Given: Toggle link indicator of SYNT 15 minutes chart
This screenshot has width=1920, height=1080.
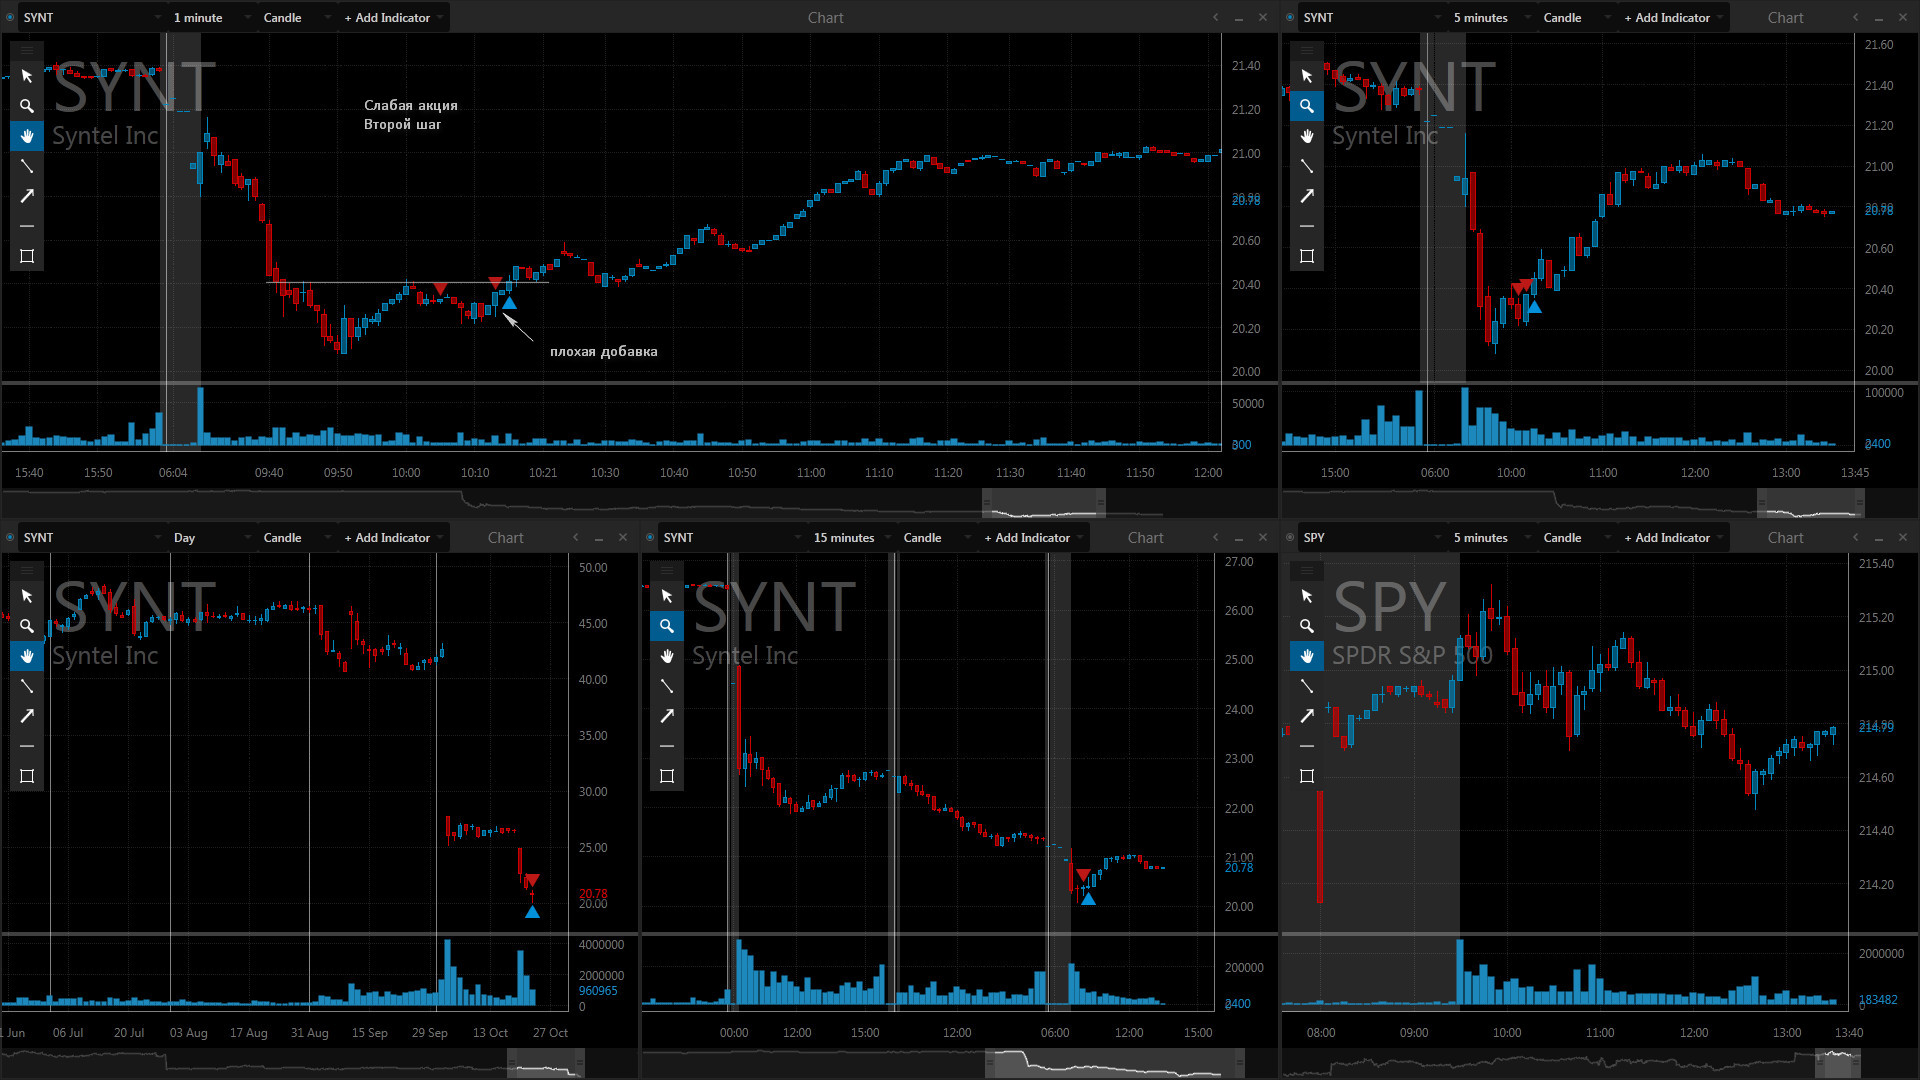Looking at the screenshot, I should pyautogui.click(x=650, y=537).
